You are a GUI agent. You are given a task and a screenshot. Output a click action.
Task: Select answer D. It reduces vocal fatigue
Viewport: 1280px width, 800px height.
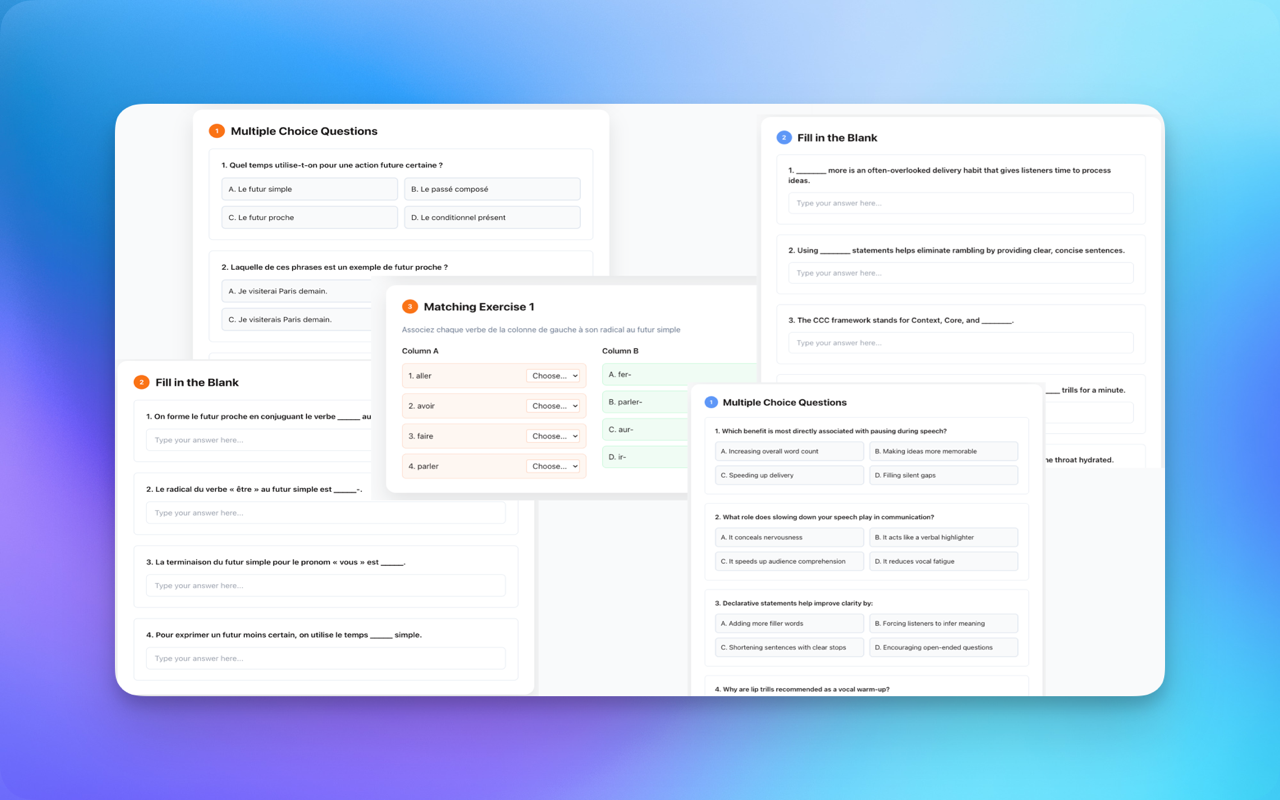(943, 561)
